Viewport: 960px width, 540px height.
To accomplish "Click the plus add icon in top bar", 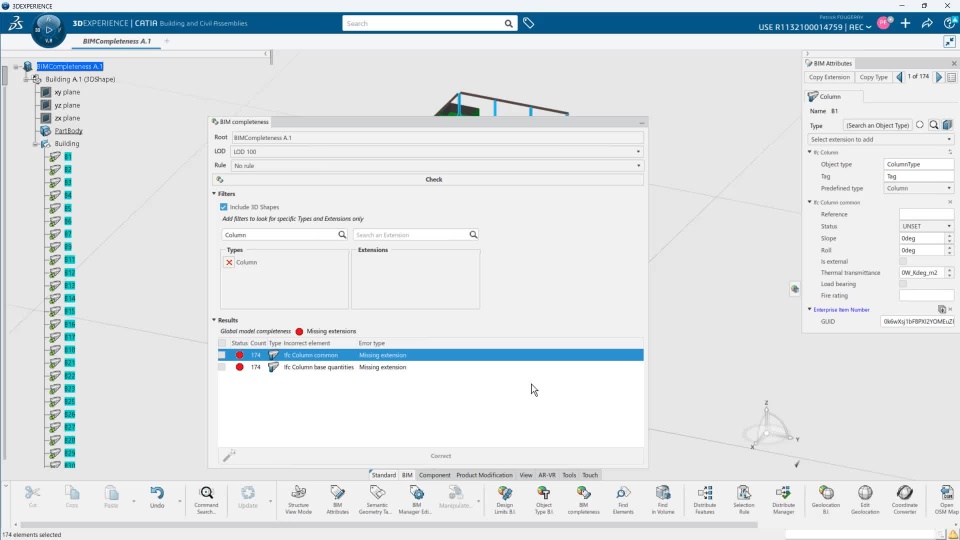I will pyautogui.click(x=906, y=23).
